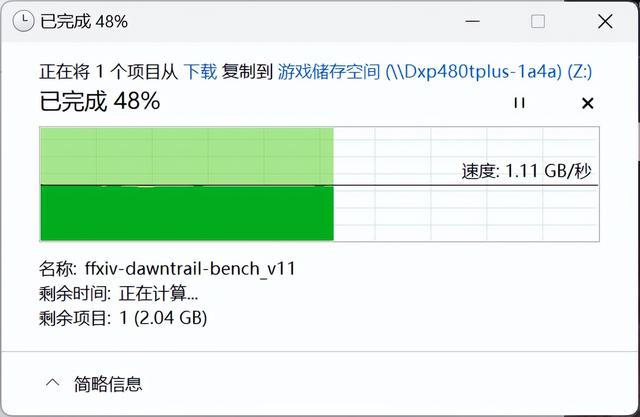Click the title bar text 已完成 48%

coord(84,21)
